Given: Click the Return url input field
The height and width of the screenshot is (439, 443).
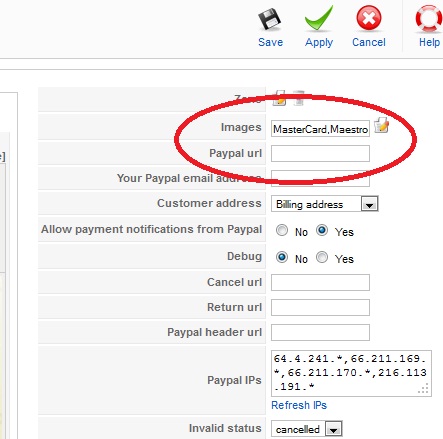Looking at the screenshot, I should (x=320, y=307).
